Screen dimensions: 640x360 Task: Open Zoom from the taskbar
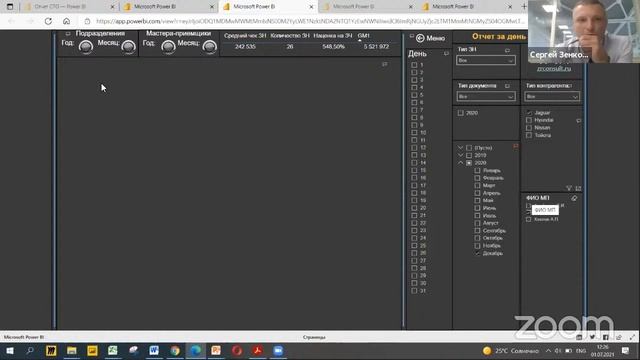pos(278,351)
